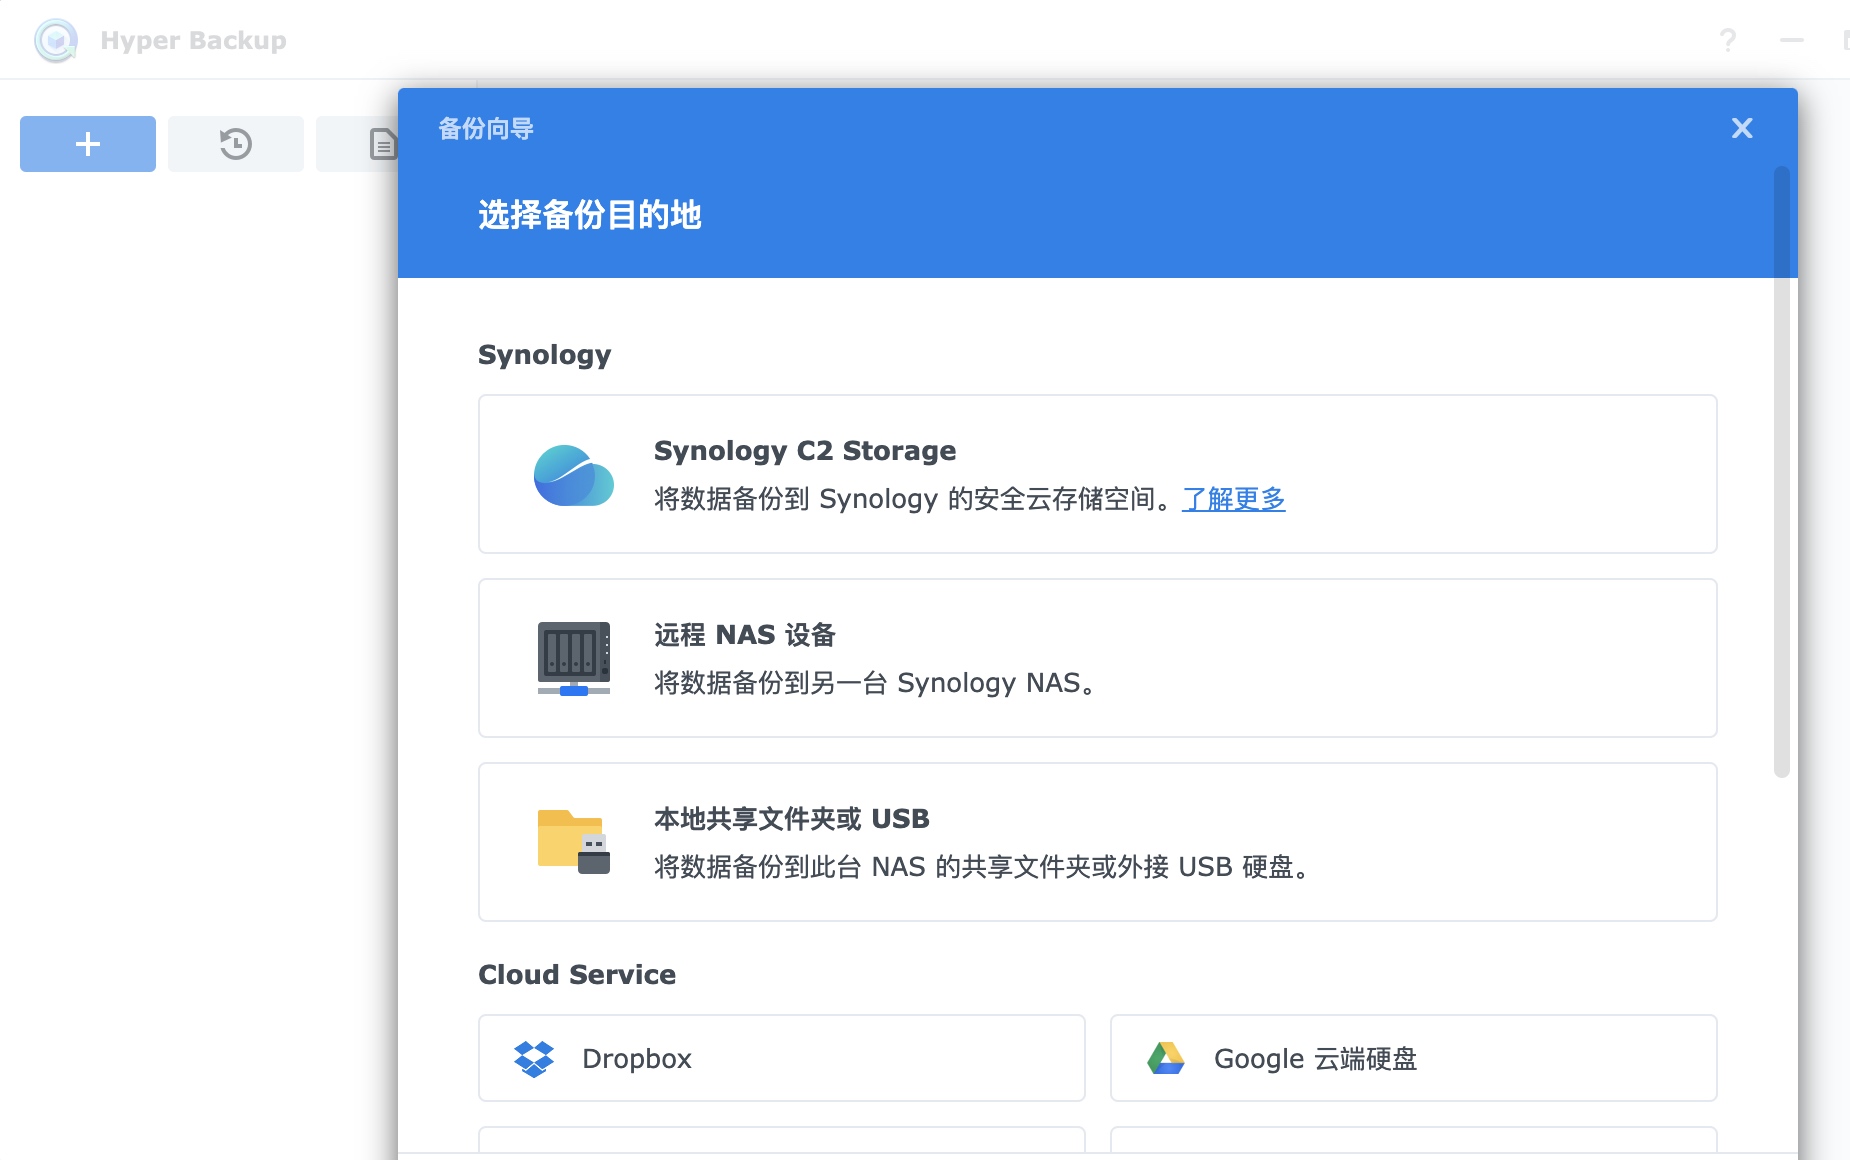
Task: Click the Hyper Backup window title text
Action: pos(194,40)
